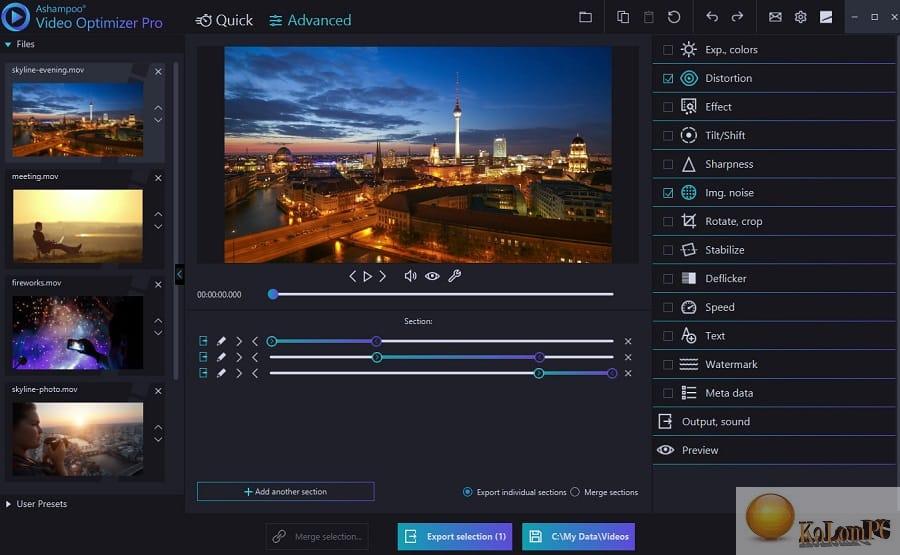900x555 pixels.
Task: Click the wrench tool icon
Action: [x=455, y=276]
